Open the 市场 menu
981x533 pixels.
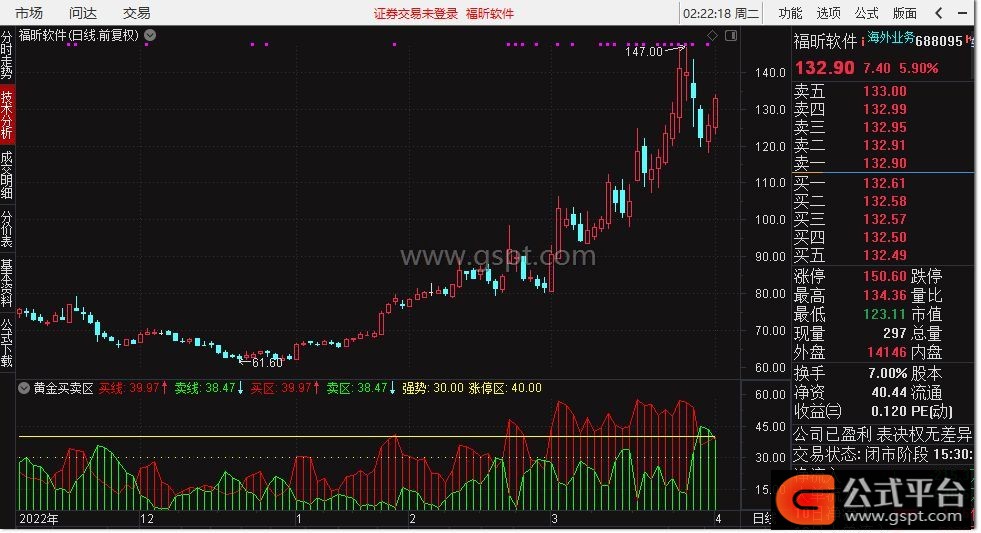(29, 13)
